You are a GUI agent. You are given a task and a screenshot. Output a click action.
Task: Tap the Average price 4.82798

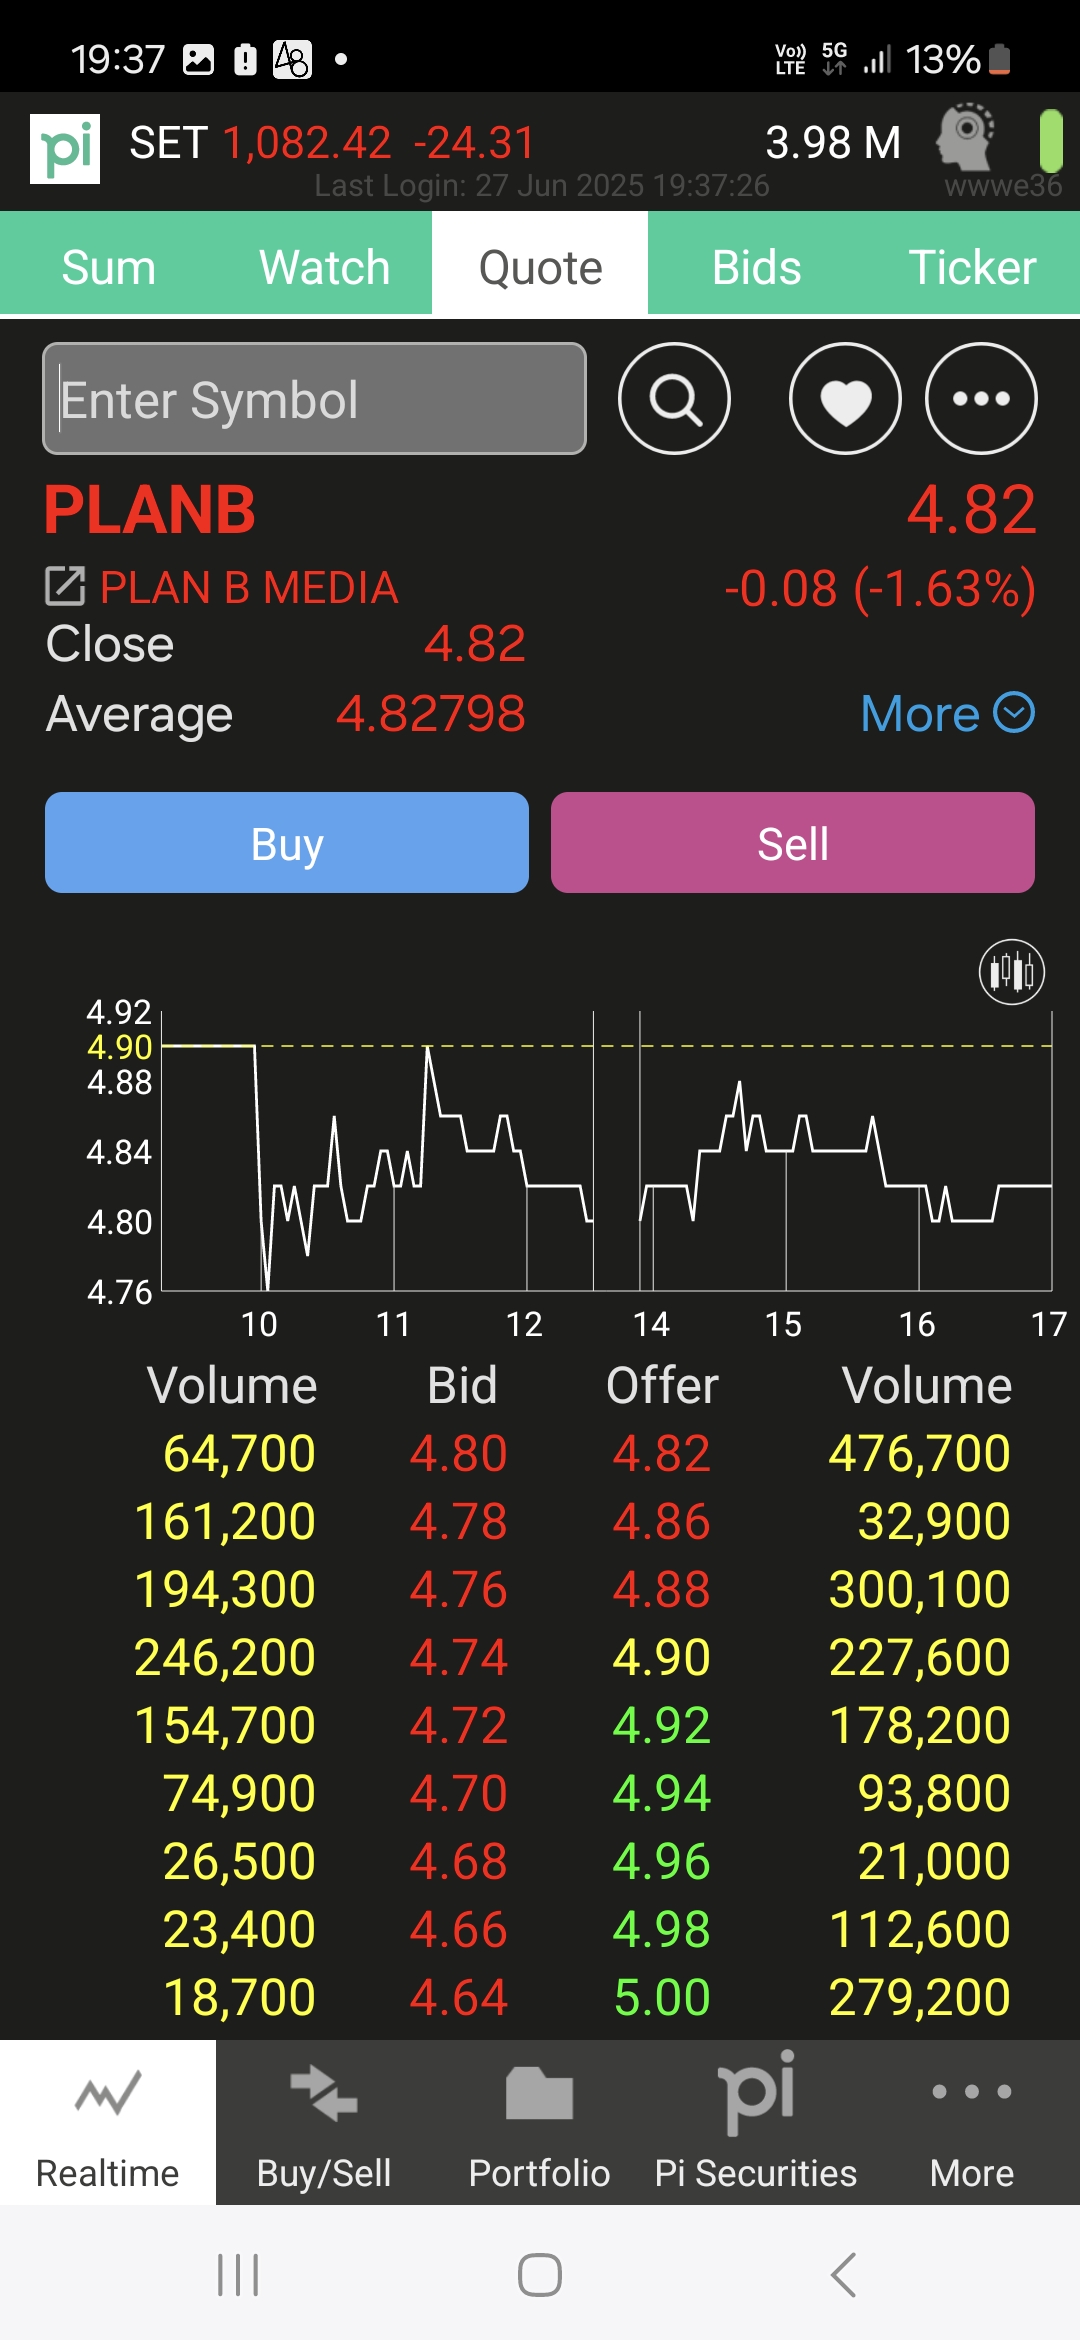click(431, 714)
